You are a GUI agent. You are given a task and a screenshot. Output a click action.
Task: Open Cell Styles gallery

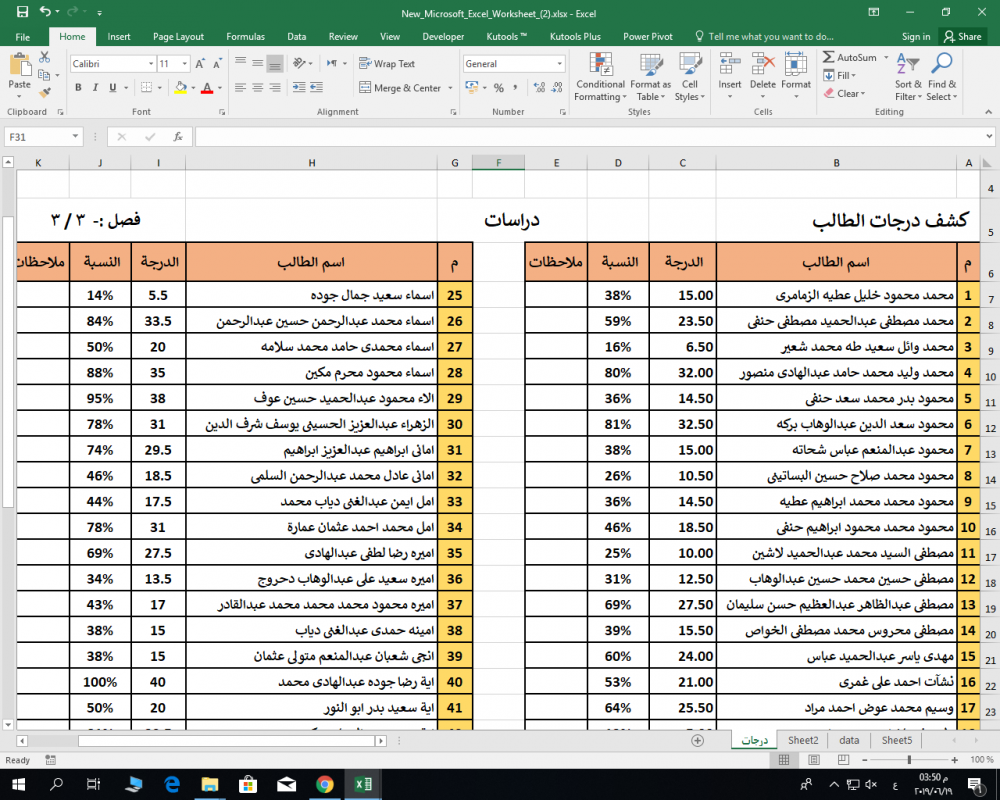689,77
